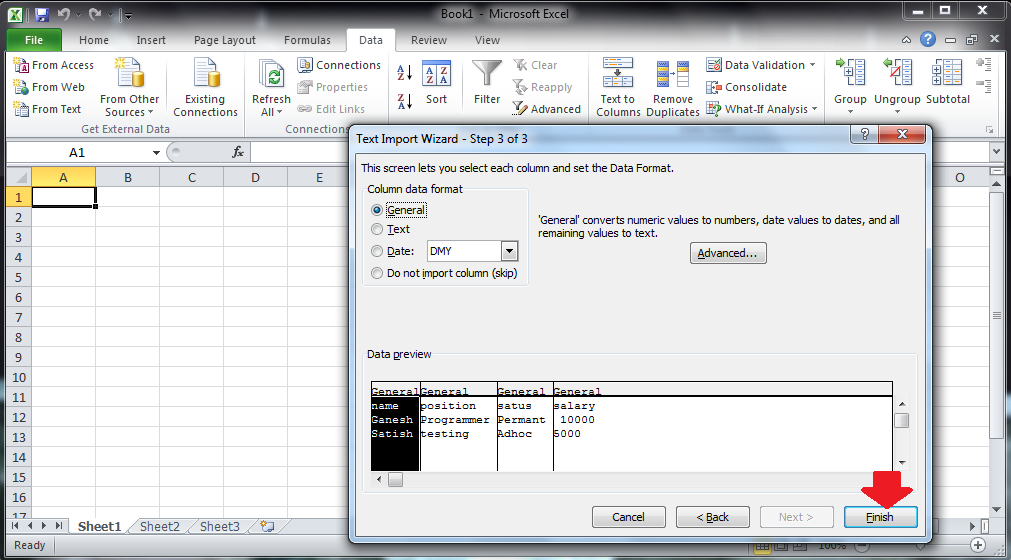This screenshot has height=560, width=1011.
Task: Select the position column in preview
Action: click(458, 427)
